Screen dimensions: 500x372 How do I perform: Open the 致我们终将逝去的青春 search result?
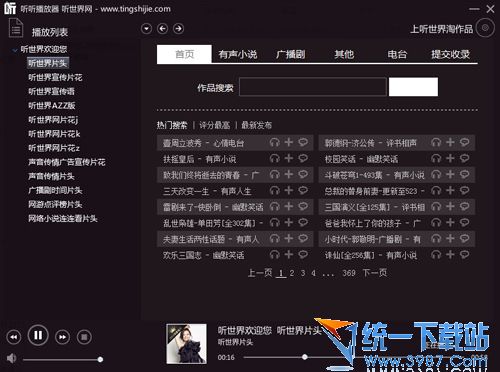click(x=211, y=175)
